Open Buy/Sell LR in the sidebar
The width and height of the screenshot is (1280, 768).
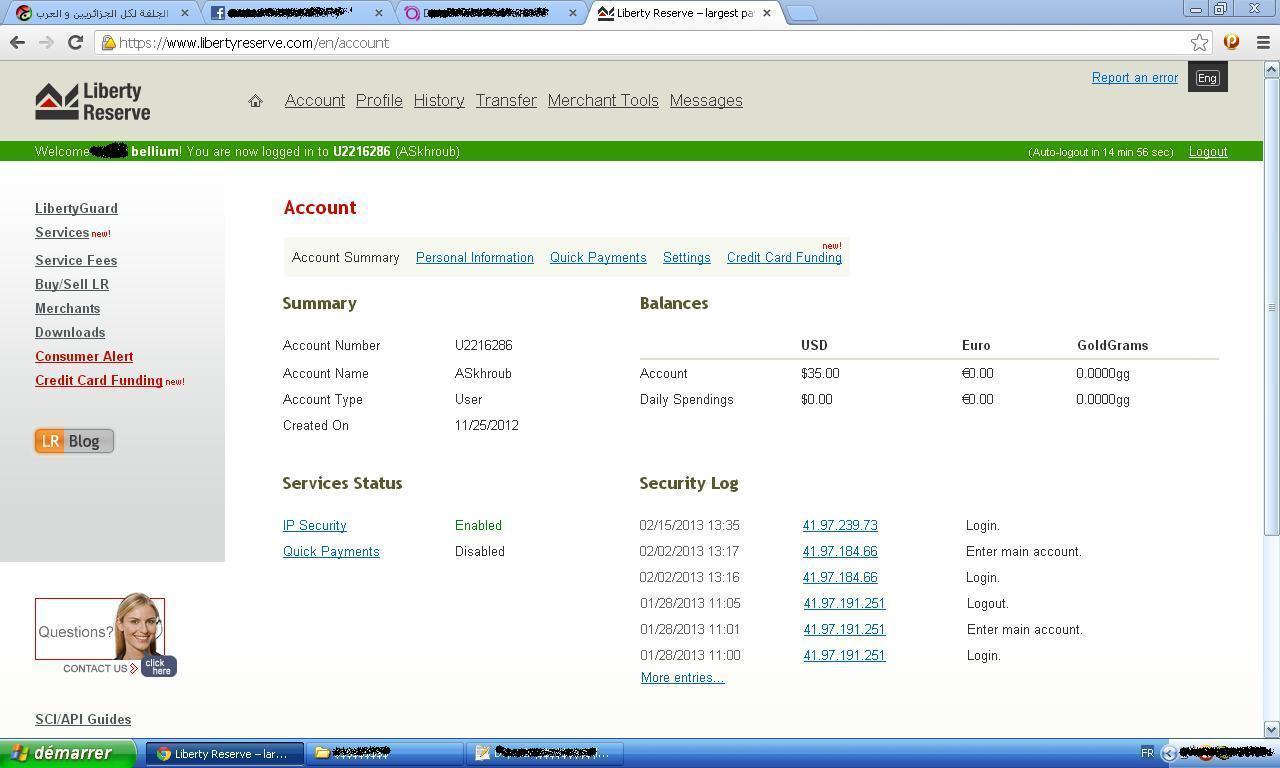tap(72, 284)
